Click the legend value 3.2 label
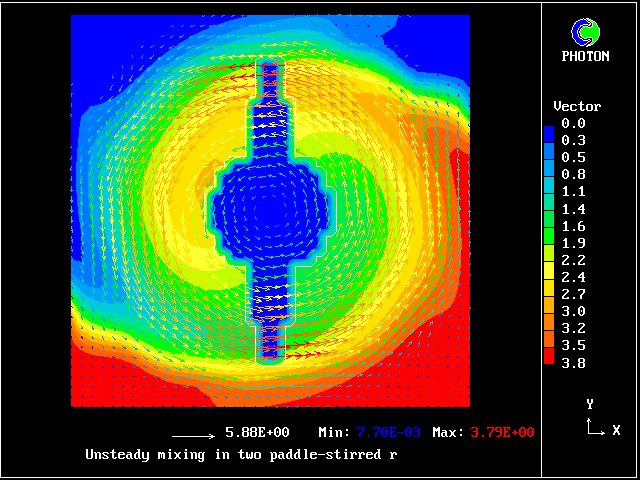The image size is (640, 480). tap(572, 328)
